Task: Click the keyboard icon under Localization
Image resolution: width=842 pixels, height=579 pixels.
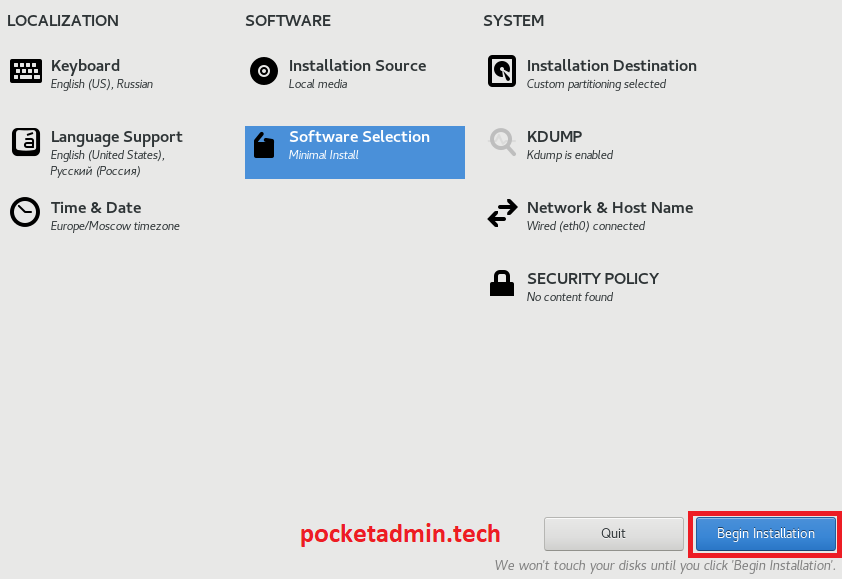Action: click(x=26, y=71)
